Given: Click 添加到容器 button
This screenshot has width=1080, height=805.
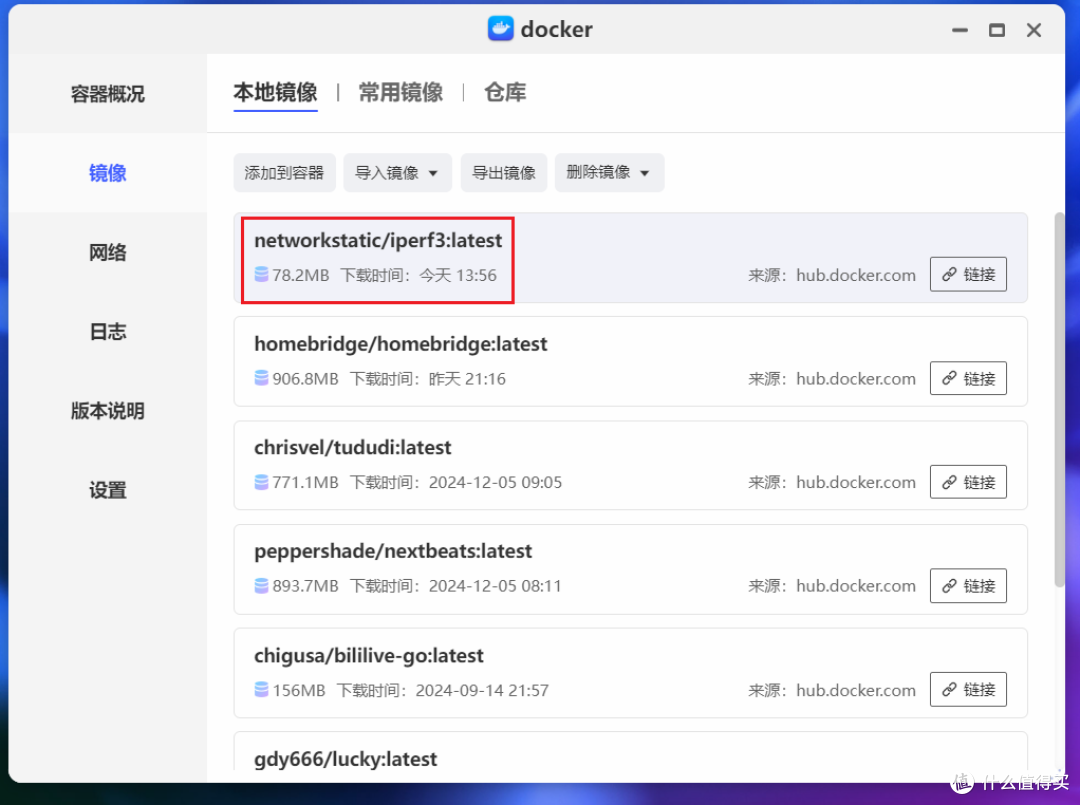Looking at the screenshot, I should (x=284, y=173).
